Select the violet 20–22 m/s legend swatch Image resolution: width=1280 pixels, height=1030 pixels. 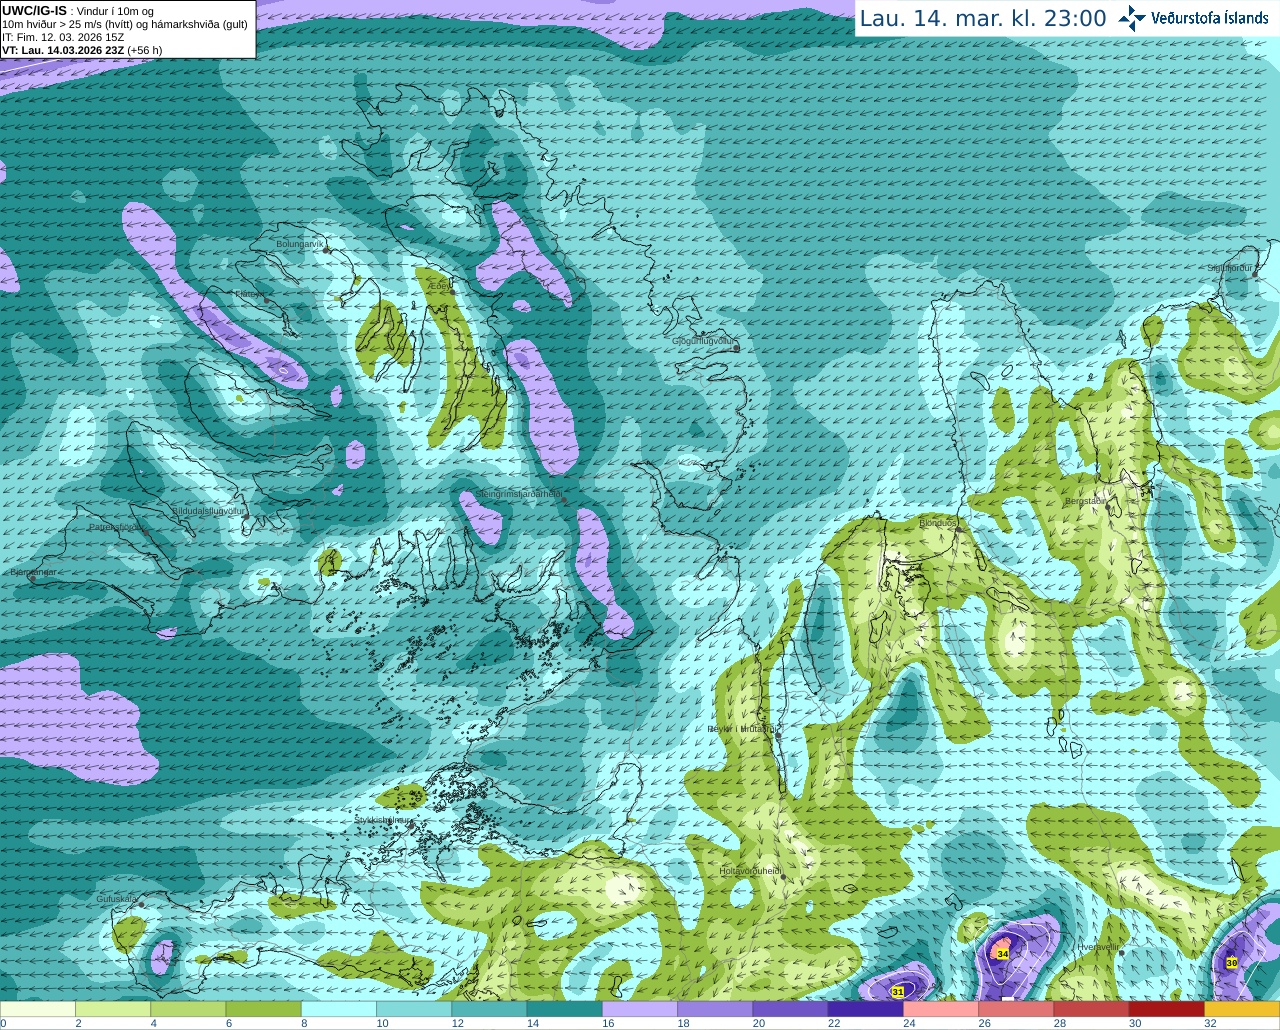(790, 1009)
